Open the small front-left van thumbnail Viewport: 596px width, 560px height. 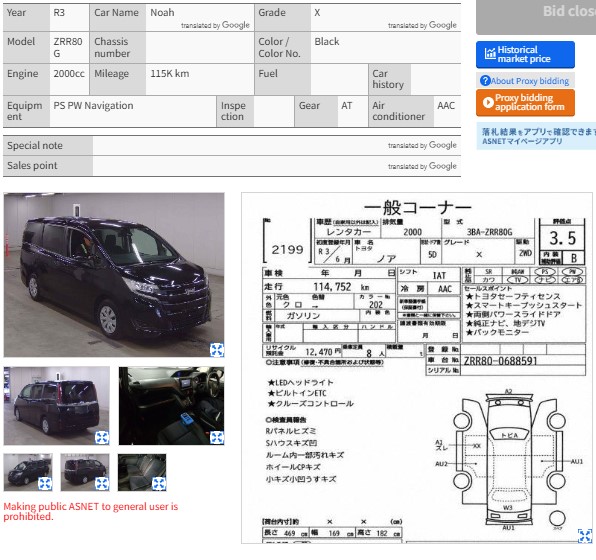(28, 472)
